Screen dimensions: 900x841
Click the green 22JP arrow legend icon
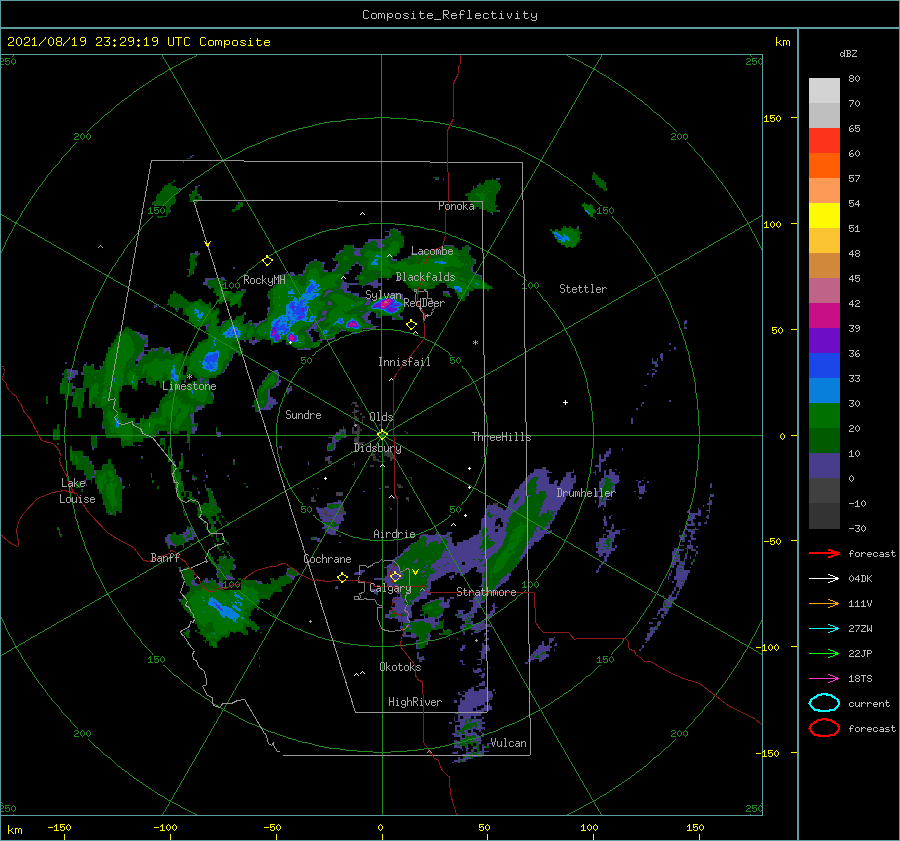pos(824,653)
